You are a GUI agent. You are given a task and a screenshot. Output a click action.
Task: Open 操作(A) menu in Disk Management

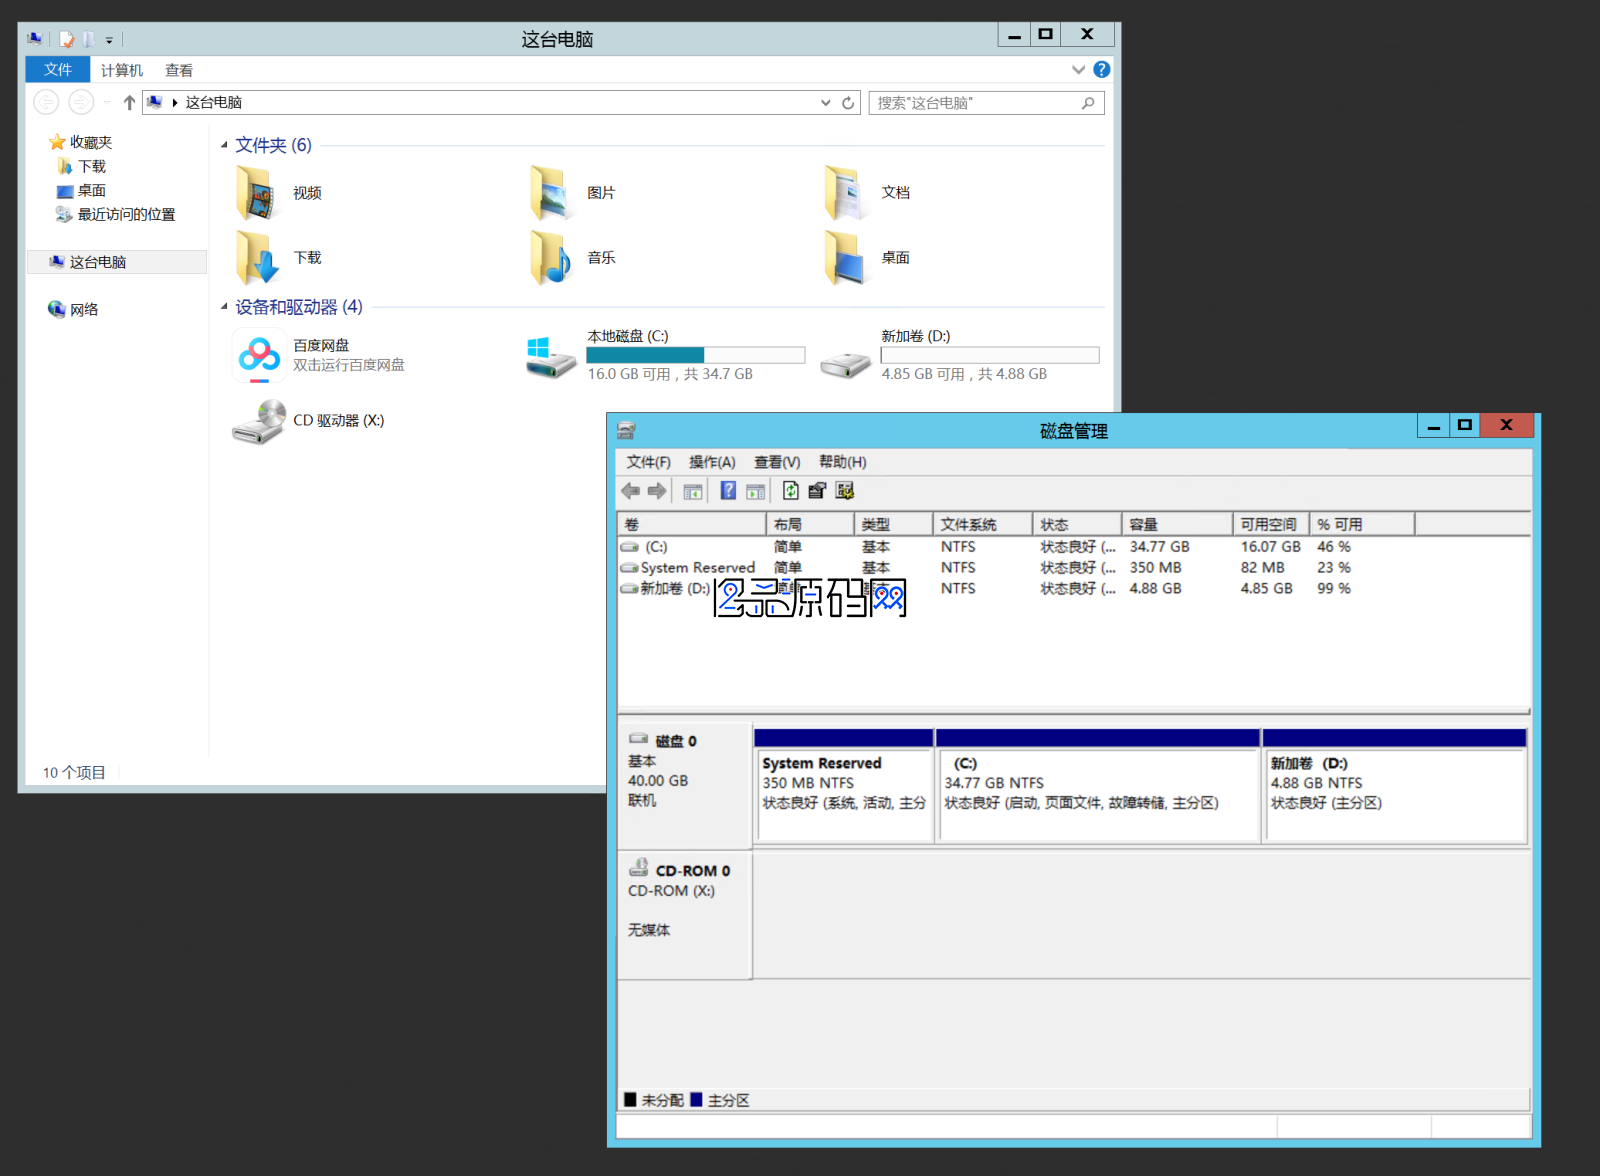pyautogui.click(x=712, y=462)
